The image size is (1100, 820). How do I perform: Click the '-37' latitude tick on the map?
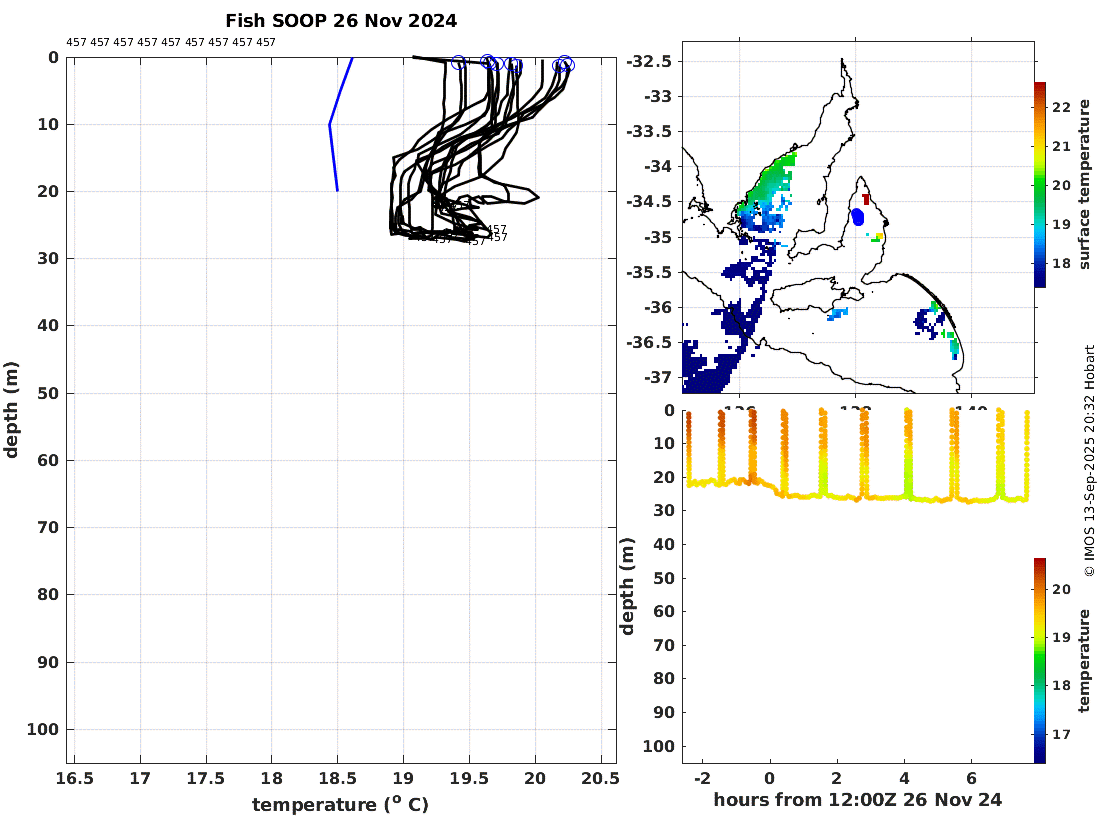click(657, 377)
